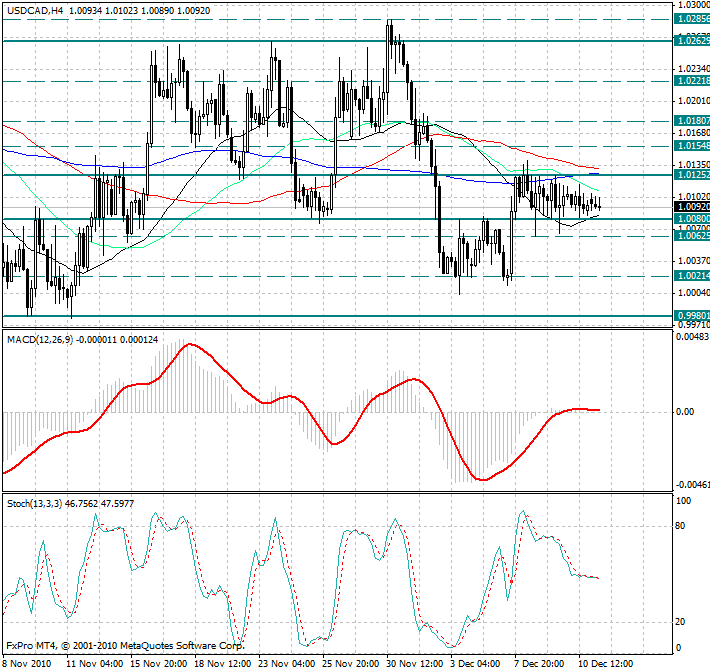Select the 30 Nov 12:00 date label
The height and width of the screenshot is (671, 710).
point(413,663)
